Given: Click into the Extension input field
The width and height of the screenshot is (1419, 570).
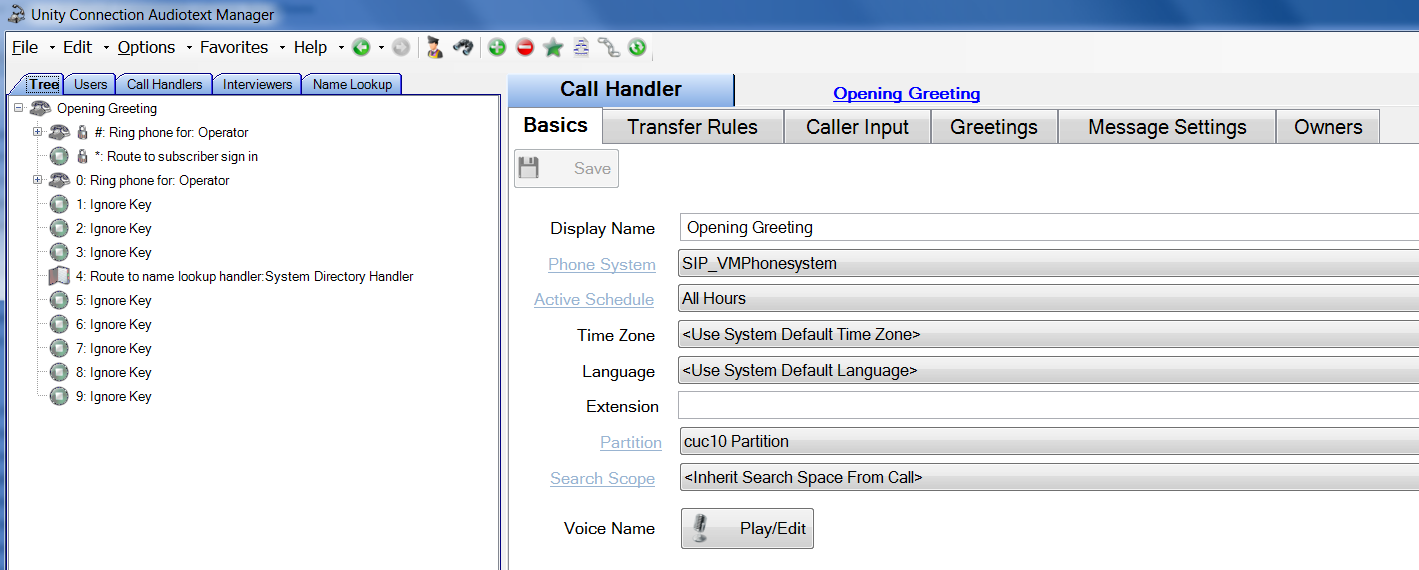Looking at the screenshot, I should (1048, 406).
